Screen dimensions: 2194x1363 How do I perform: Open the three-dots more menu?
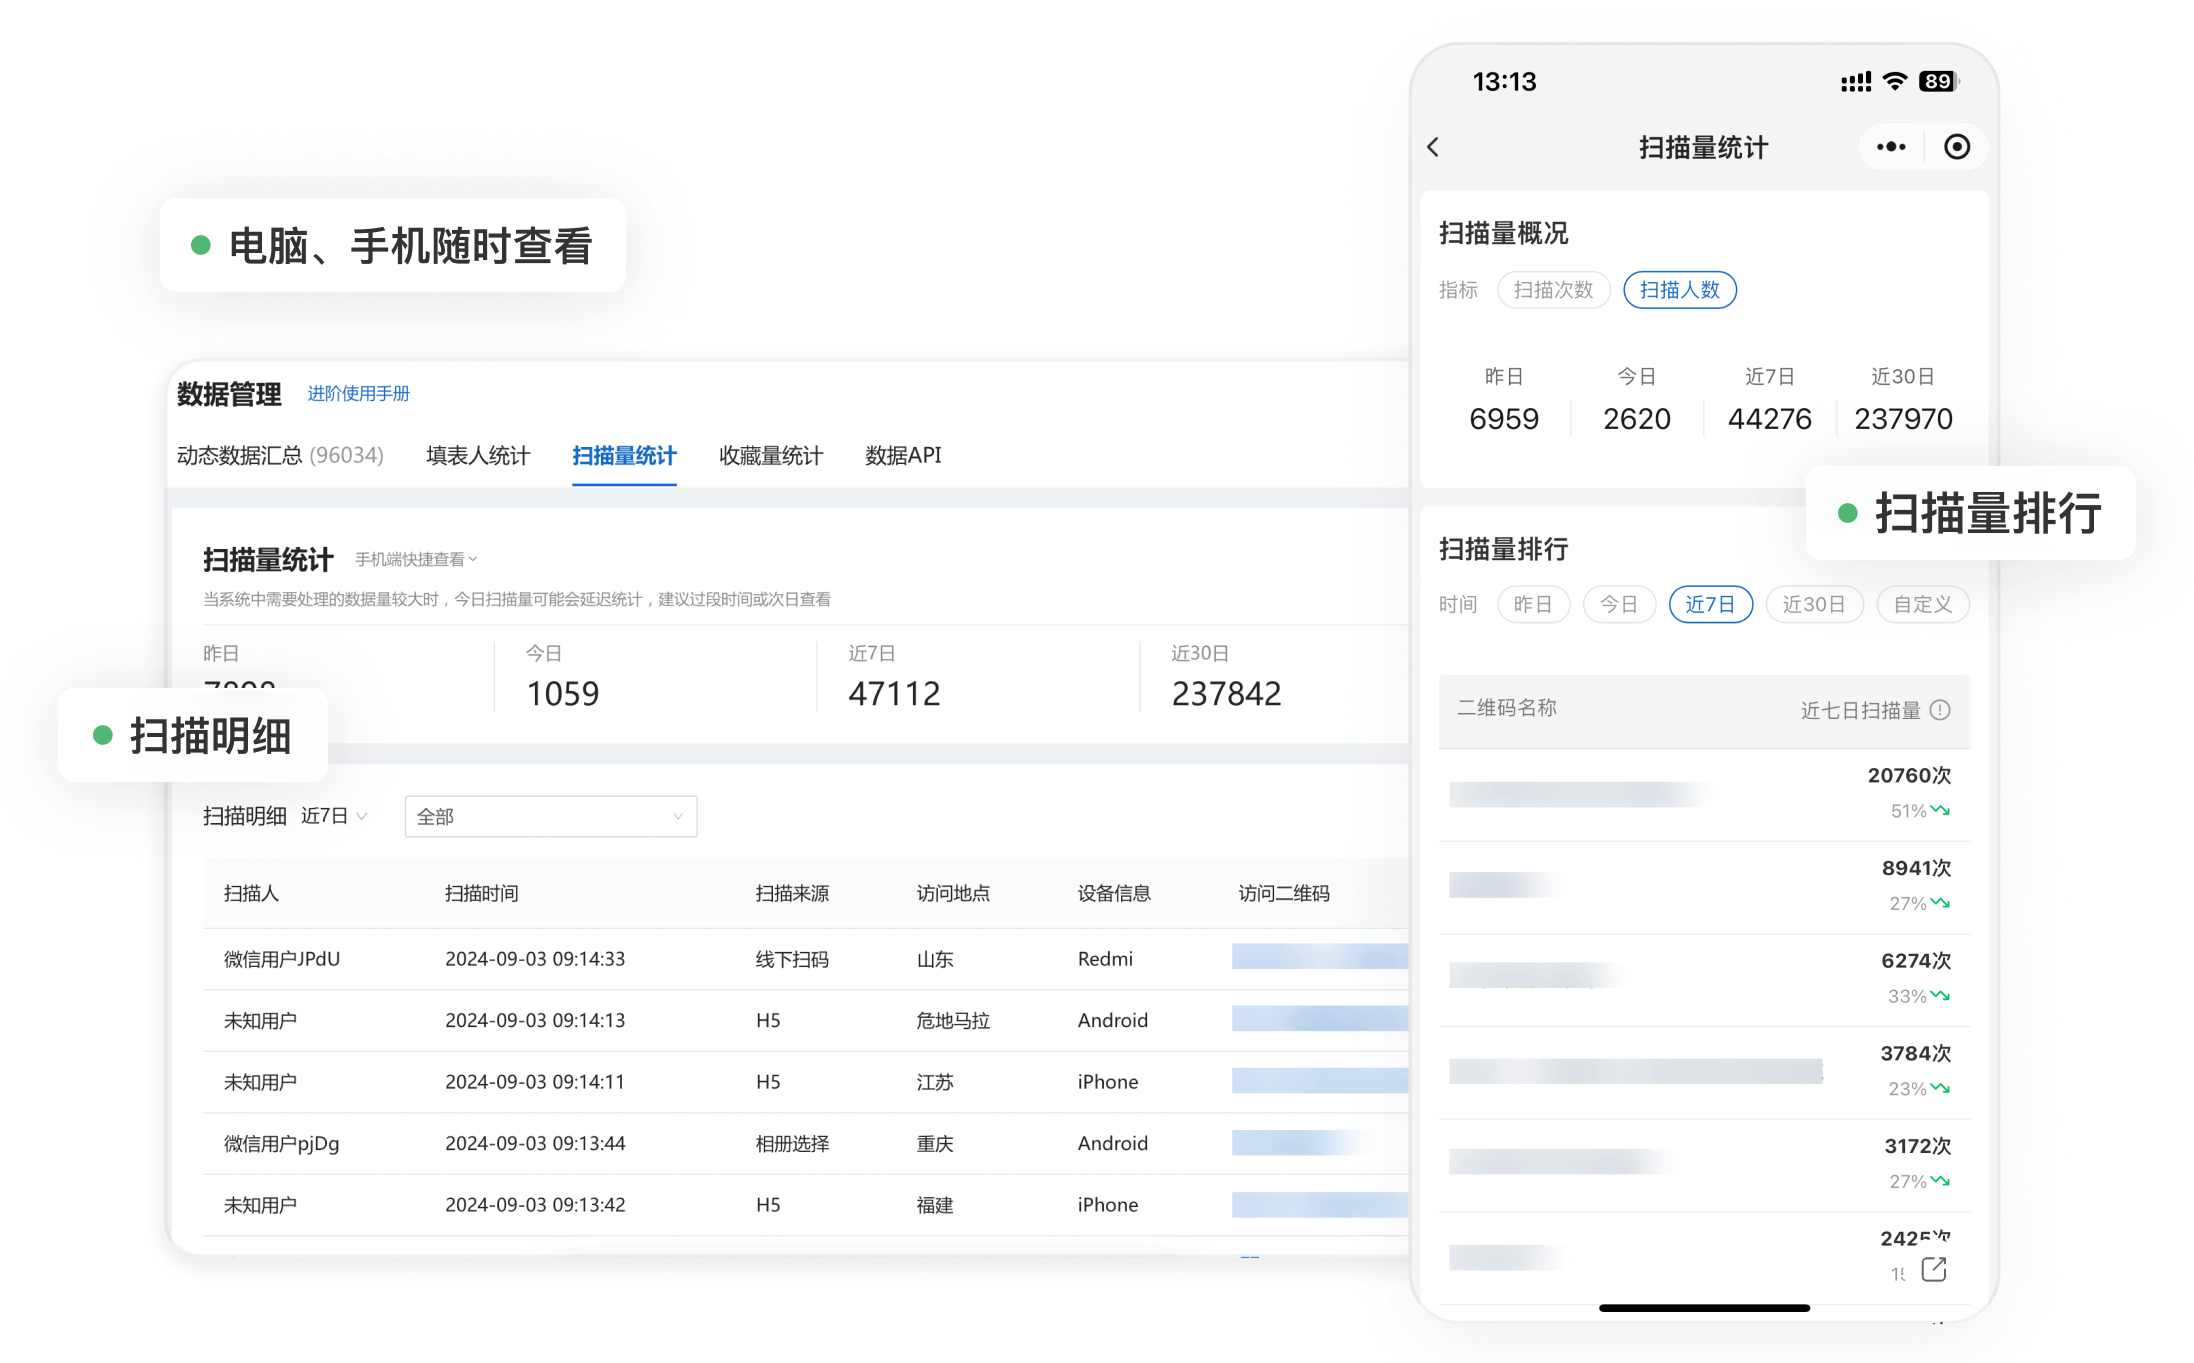tap(1890, 147)
